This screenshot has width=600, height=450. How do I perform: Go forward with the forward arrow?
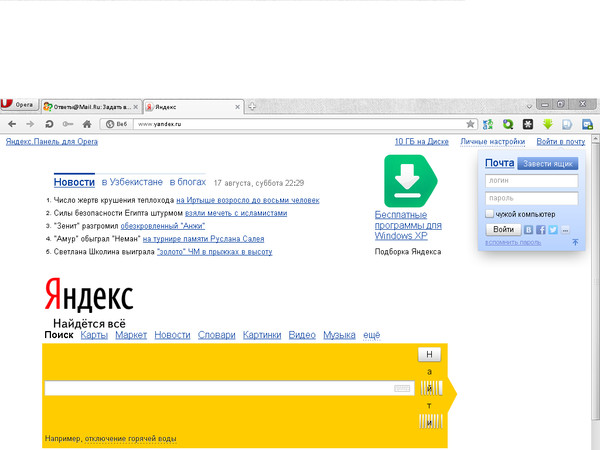pos(30,124)
